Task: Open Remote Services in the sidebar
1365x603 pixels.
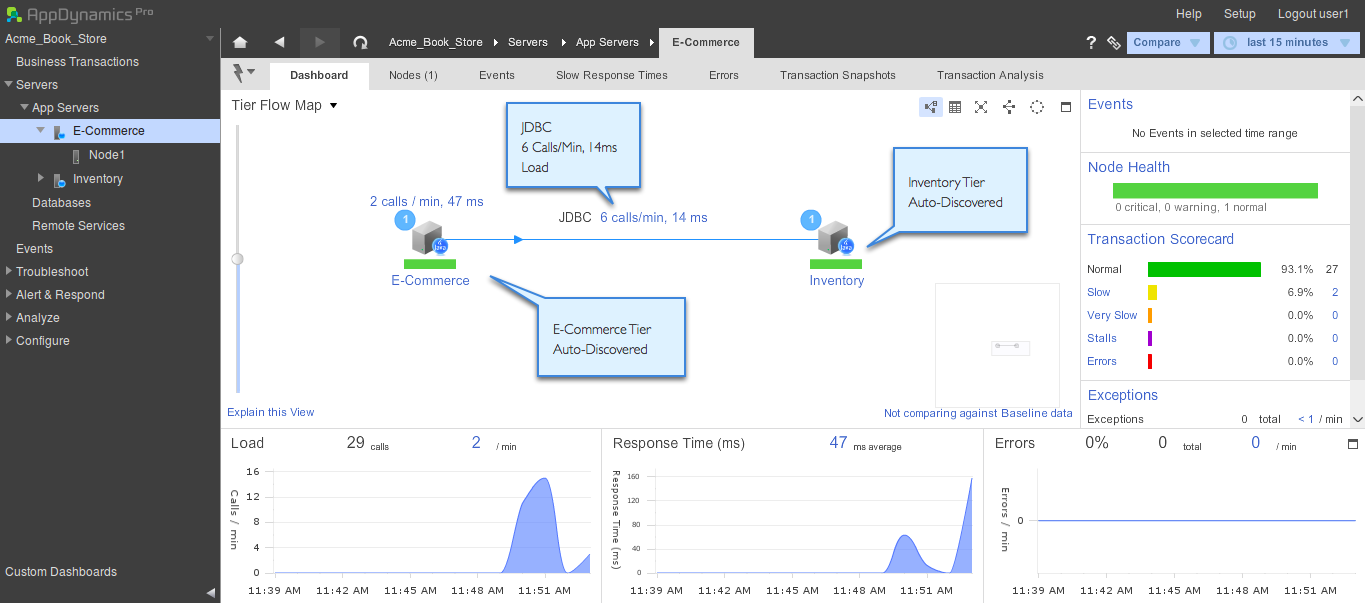Action: coord(78,226)
